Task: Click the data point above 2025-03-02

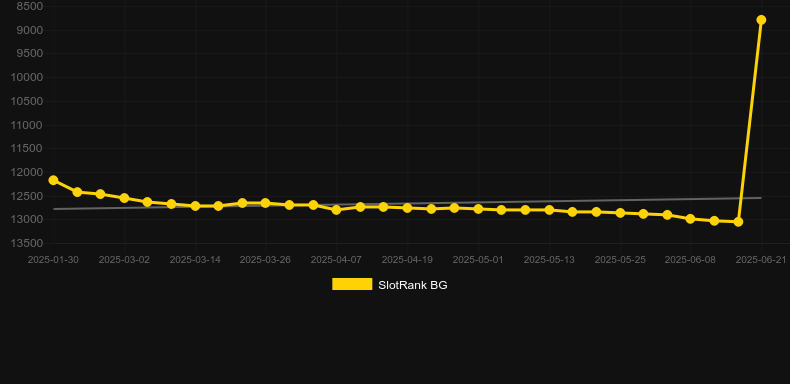Action: pyautogui.click(x=124, y=198)
